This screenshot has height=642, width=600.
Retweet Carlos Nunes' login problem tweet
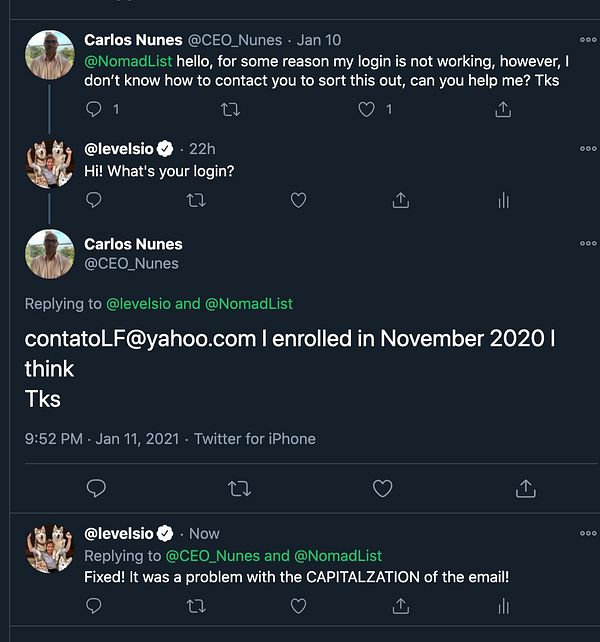pyautogui.click(x=230, y=109)
